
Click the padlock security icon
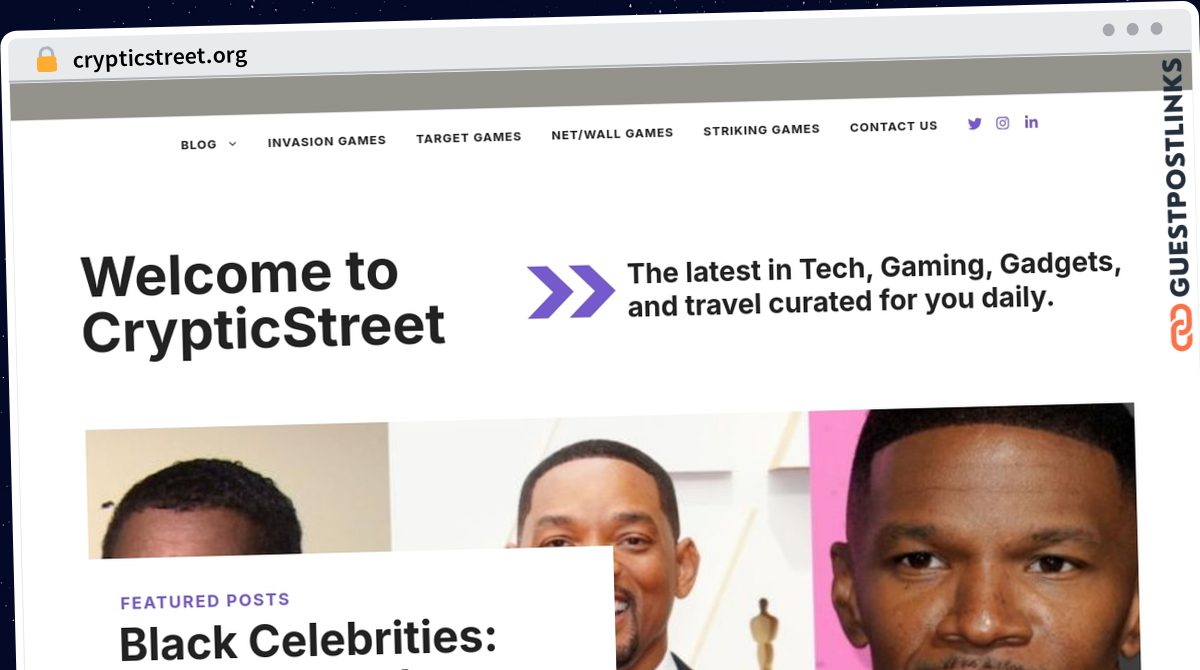[47, 60]
